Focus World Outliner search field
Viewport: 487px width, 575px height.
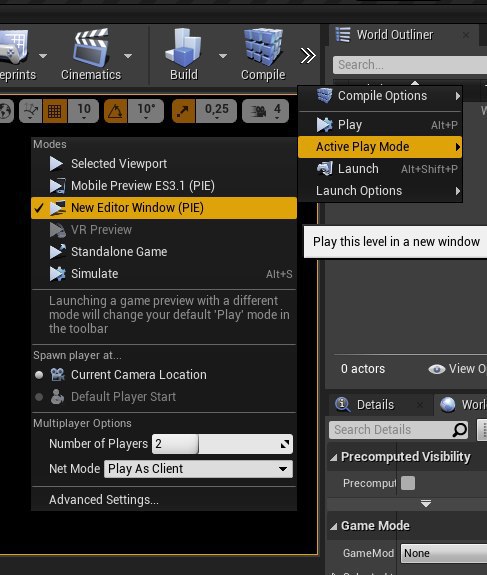(410, 65)
